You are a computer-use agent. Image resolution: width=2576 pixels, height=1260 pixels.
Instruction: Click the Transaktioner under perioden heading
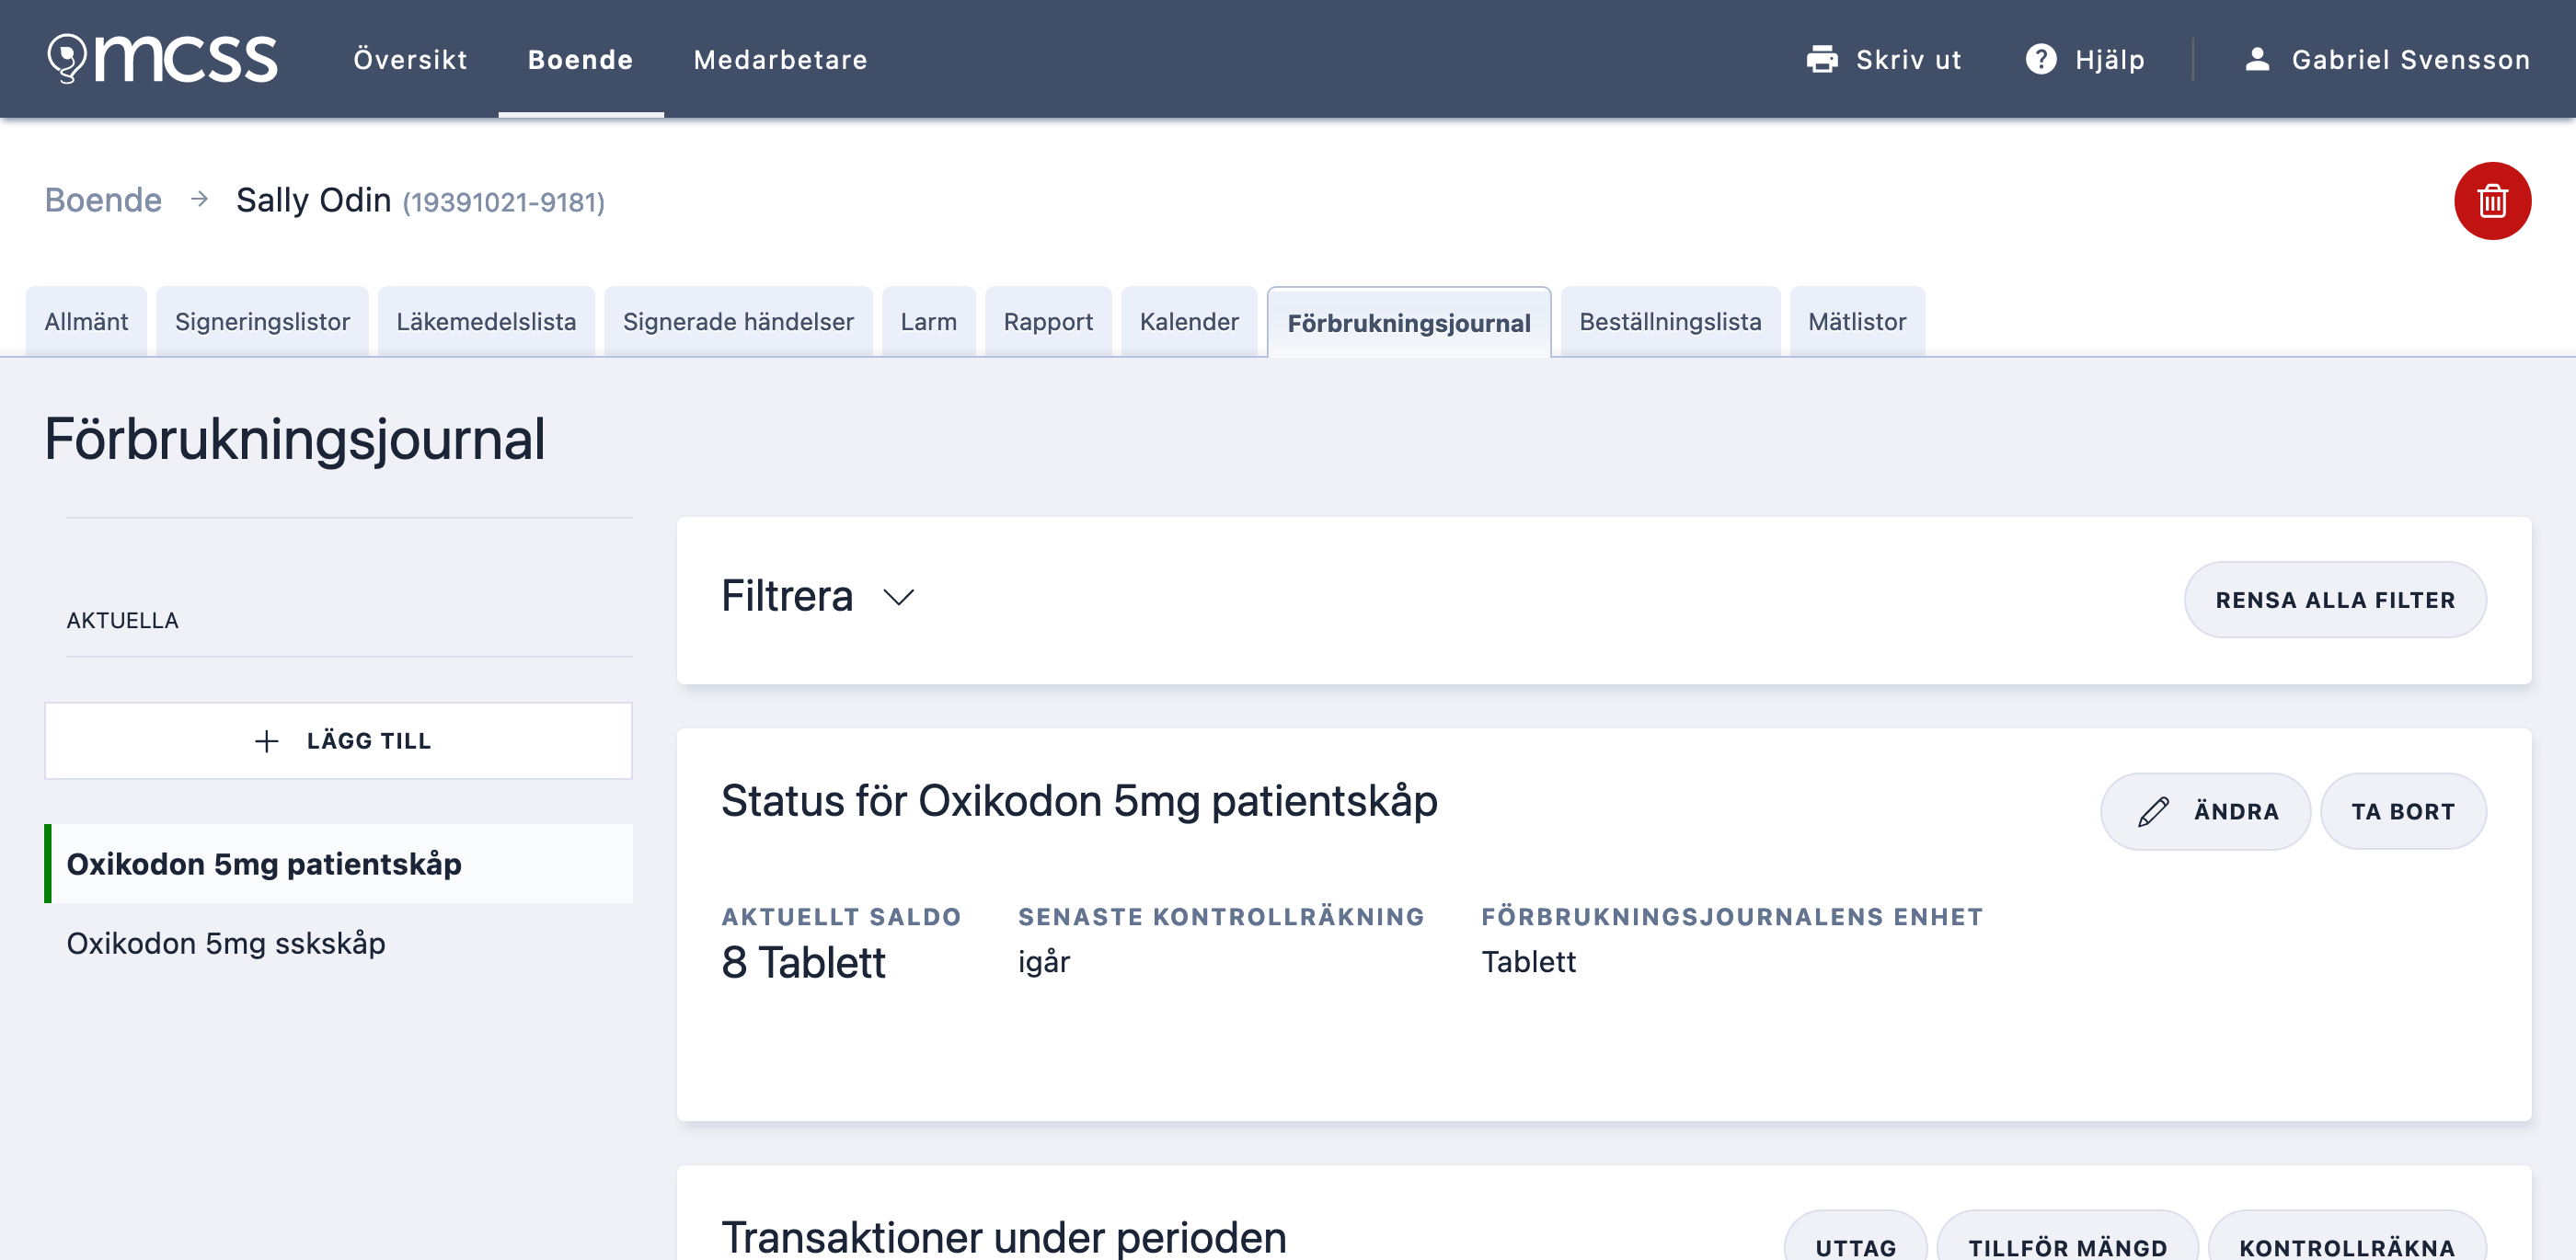[1004, 1236]
